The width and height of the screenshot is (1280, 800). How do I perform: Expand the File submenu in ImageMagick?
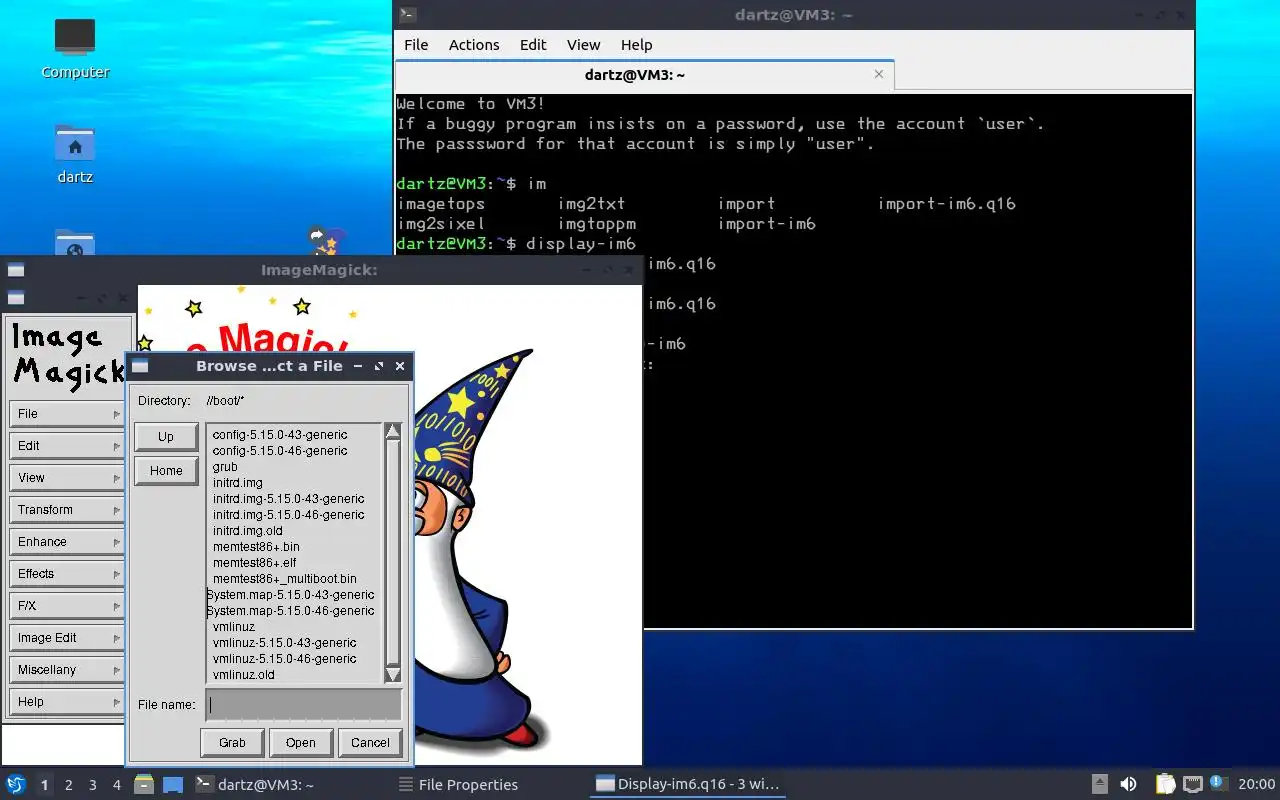(x=66, y=414)
